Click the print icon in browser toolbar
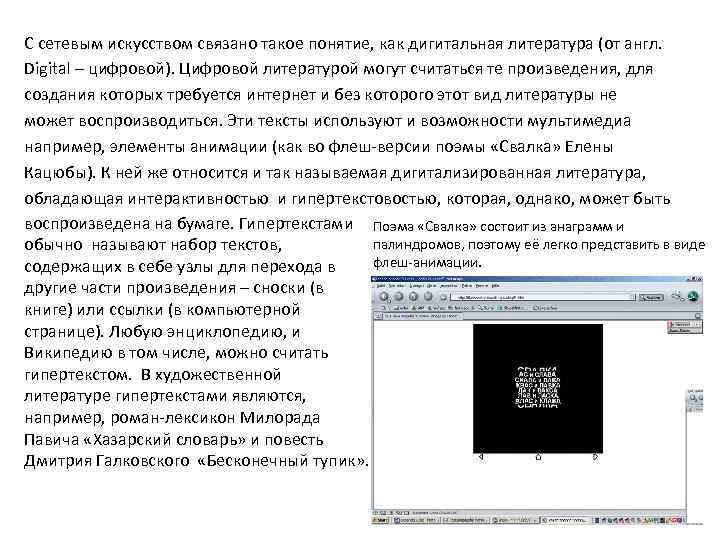Image resolution: width=720 pixels, height=540 pixels. [678, 297]
